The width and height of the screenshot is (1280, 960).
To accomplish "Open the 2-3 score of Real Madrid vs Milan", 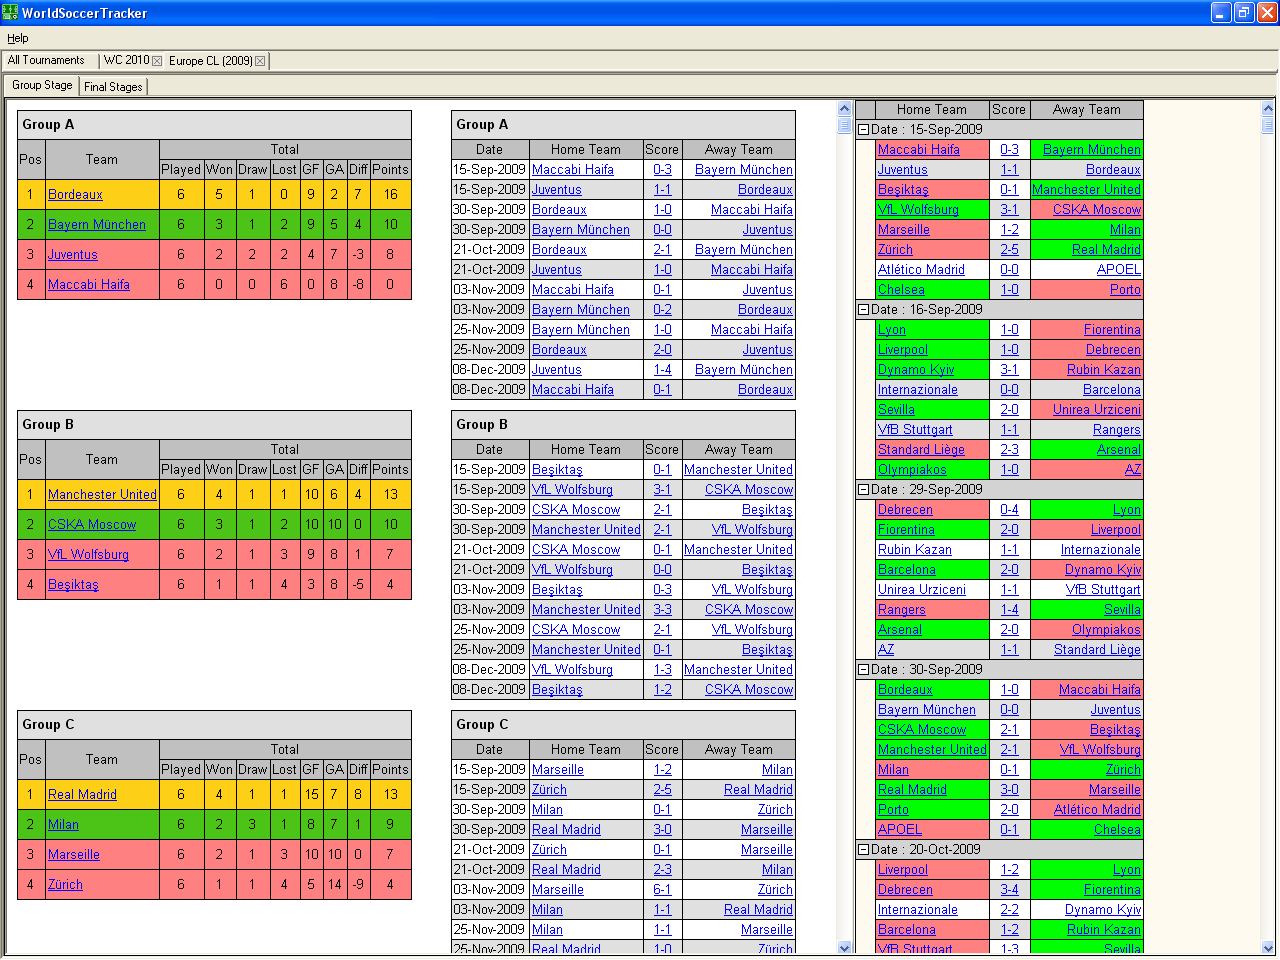I will [662, 870].
